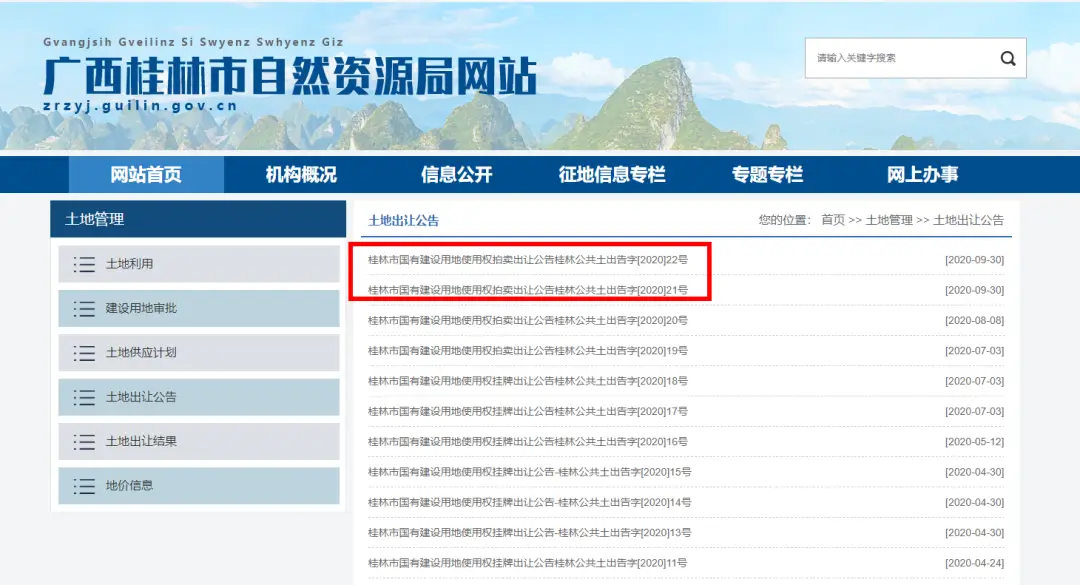Open announcement [2020]14号
Viewport: 1080px width, 585px height.
[x=530, y=502]
